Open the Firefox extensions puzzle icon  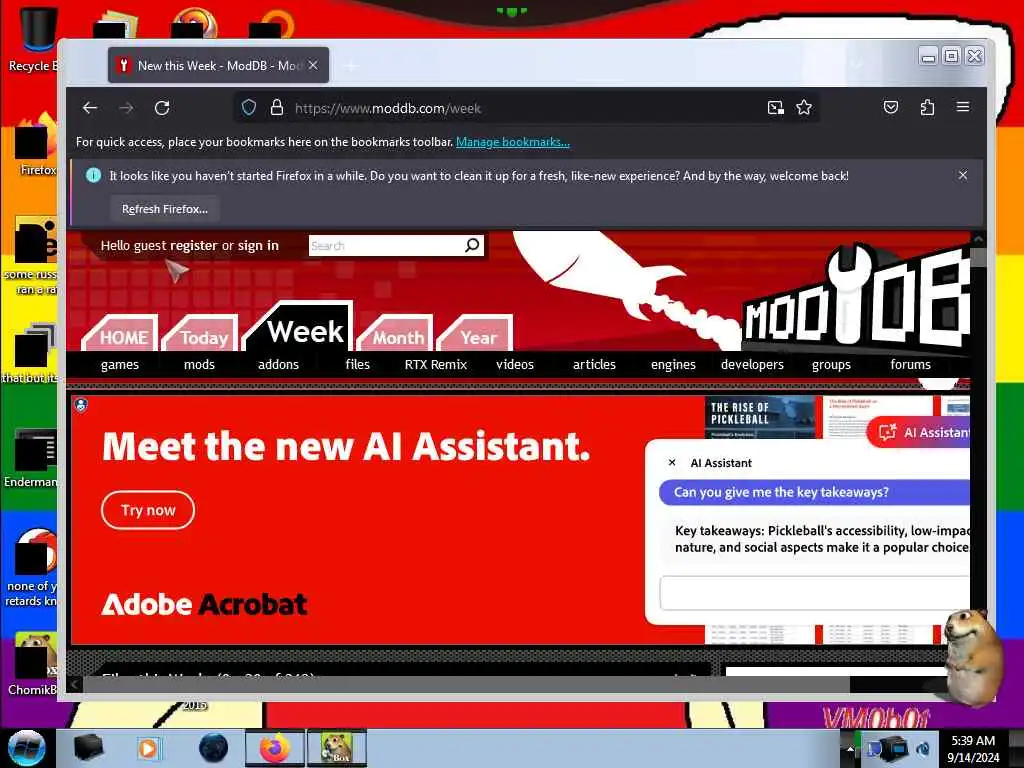(x=927, y=107)
